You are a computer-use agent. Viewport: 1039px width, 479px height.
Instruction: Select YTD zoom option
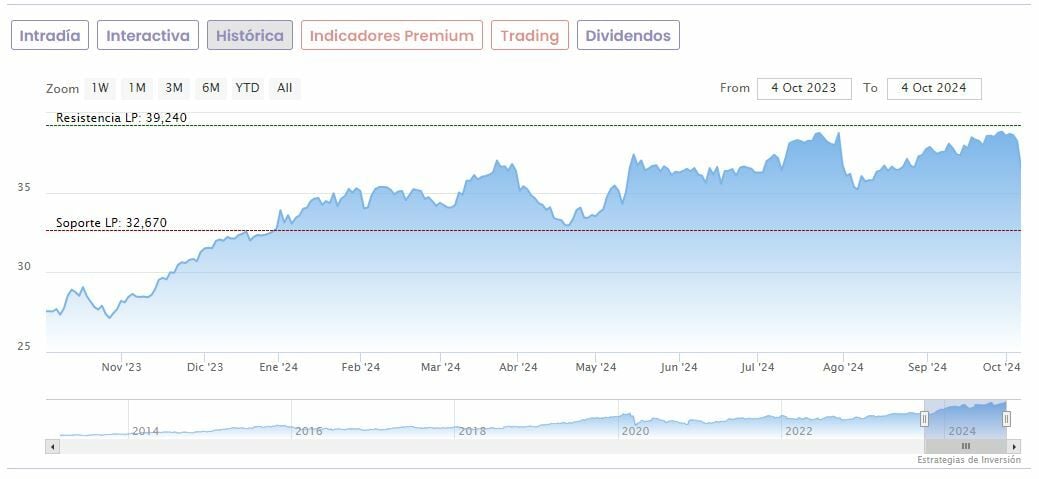247,88
